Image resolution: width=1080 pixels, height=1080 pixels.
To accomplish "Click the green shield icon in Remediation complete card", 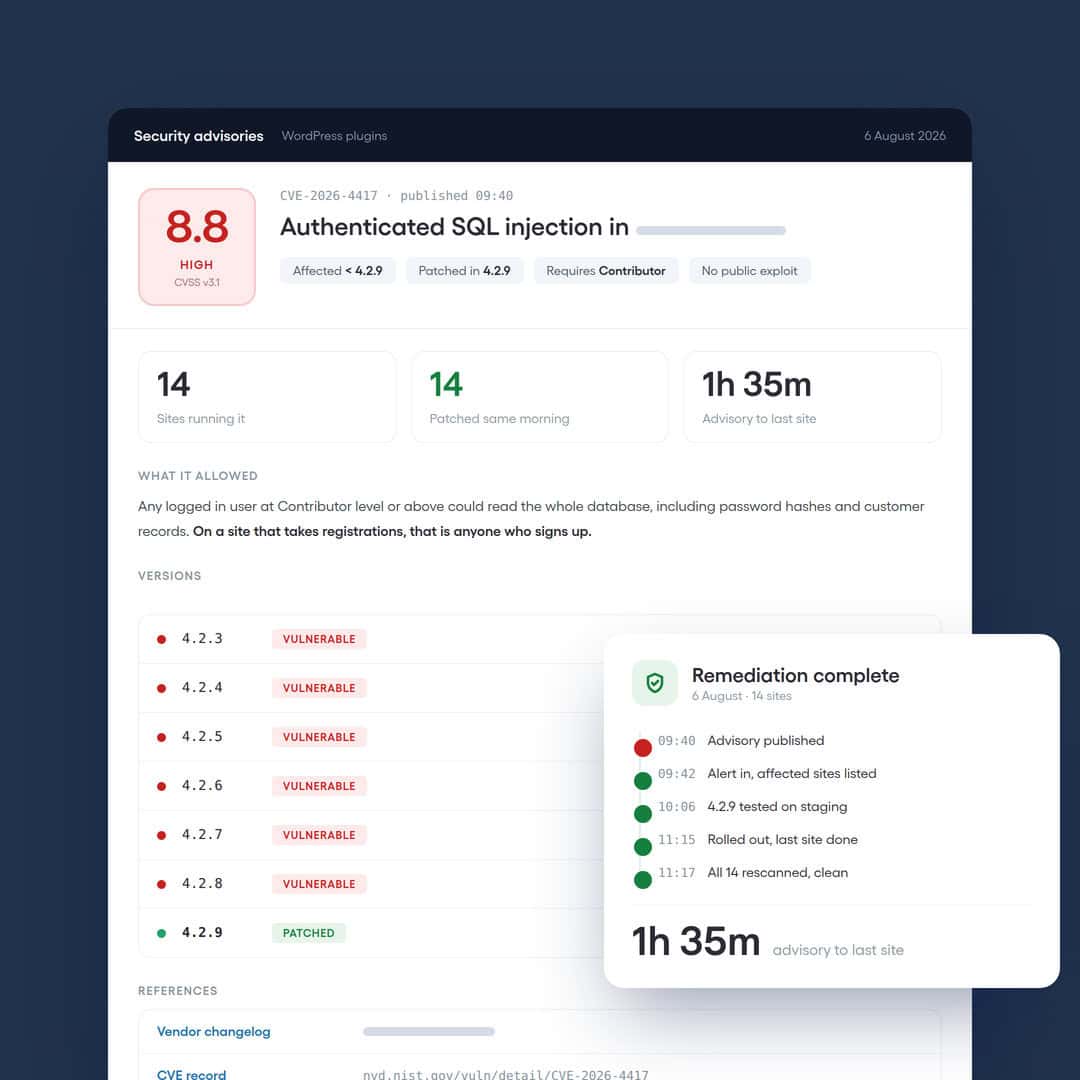I will tap(654, 683).
